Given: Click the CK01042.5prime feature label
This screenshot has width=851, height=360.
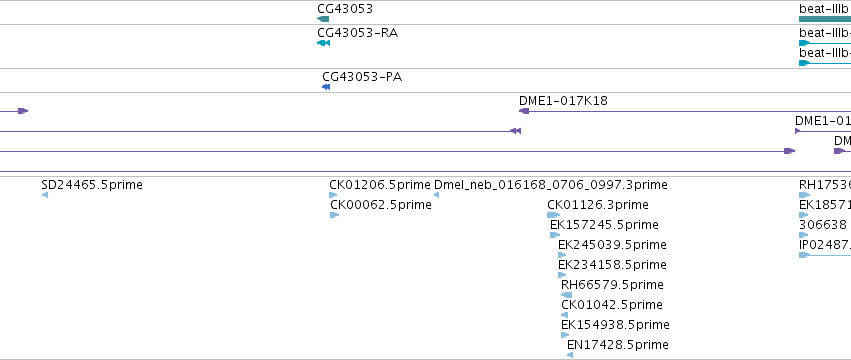Looking at the screenshot, I should tap(612, 305).
